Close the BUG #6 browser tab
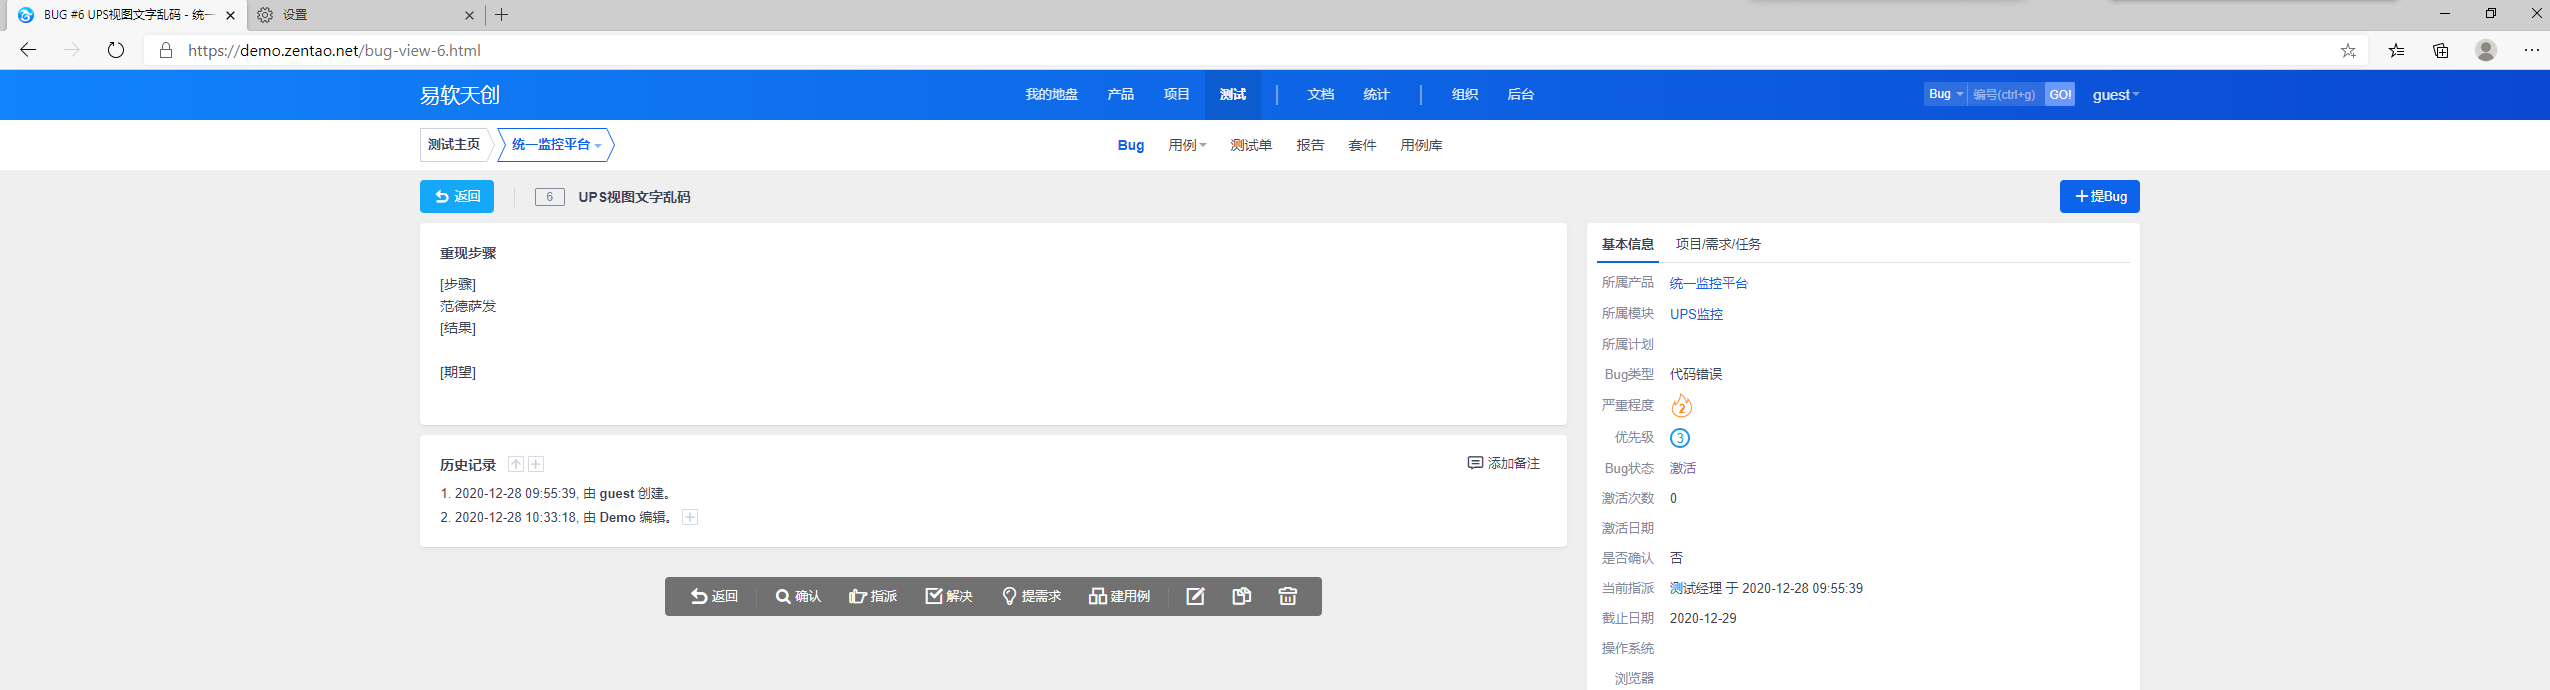 [x=230, y=15]
